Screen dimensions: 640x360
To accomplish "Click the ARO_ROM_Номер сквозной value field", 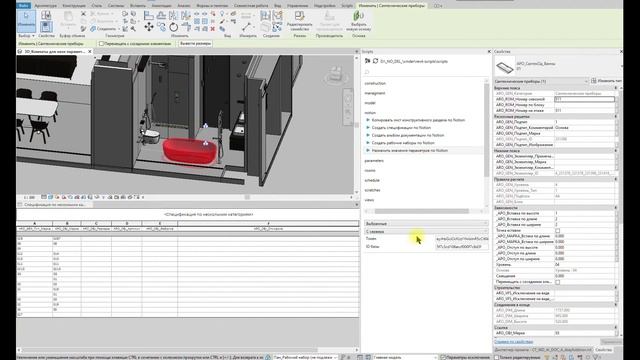I will point(584,99).
